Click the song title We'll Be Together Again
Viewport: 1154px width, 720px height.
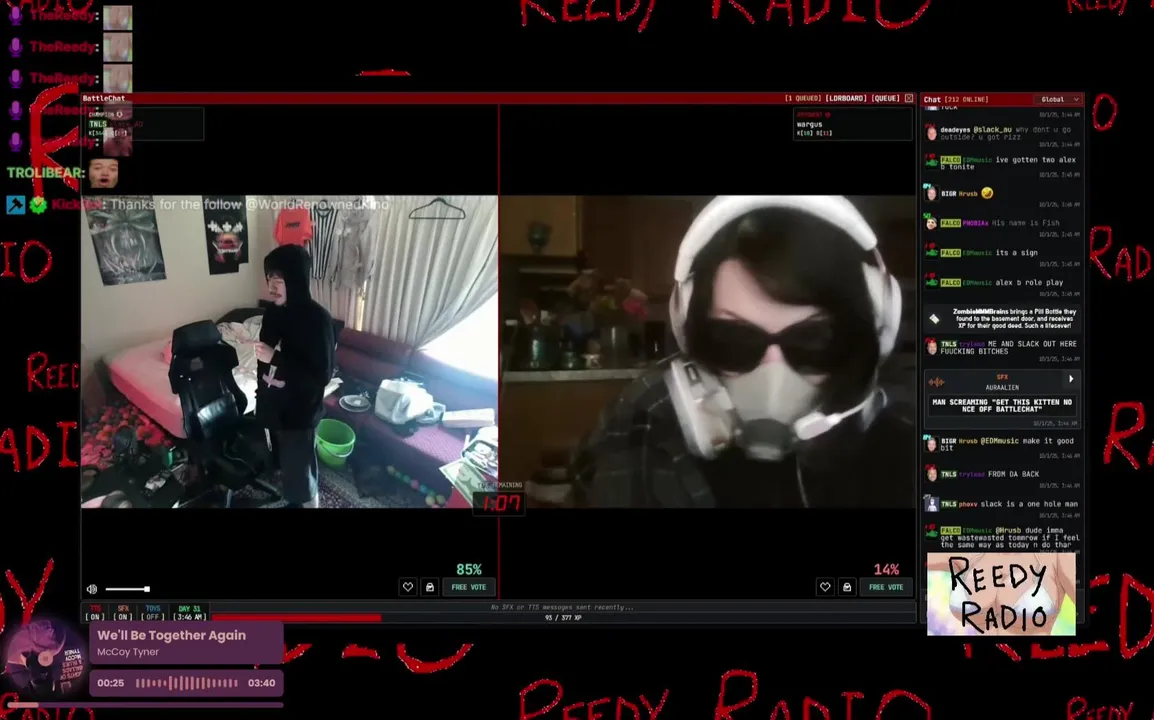(171, 635)
